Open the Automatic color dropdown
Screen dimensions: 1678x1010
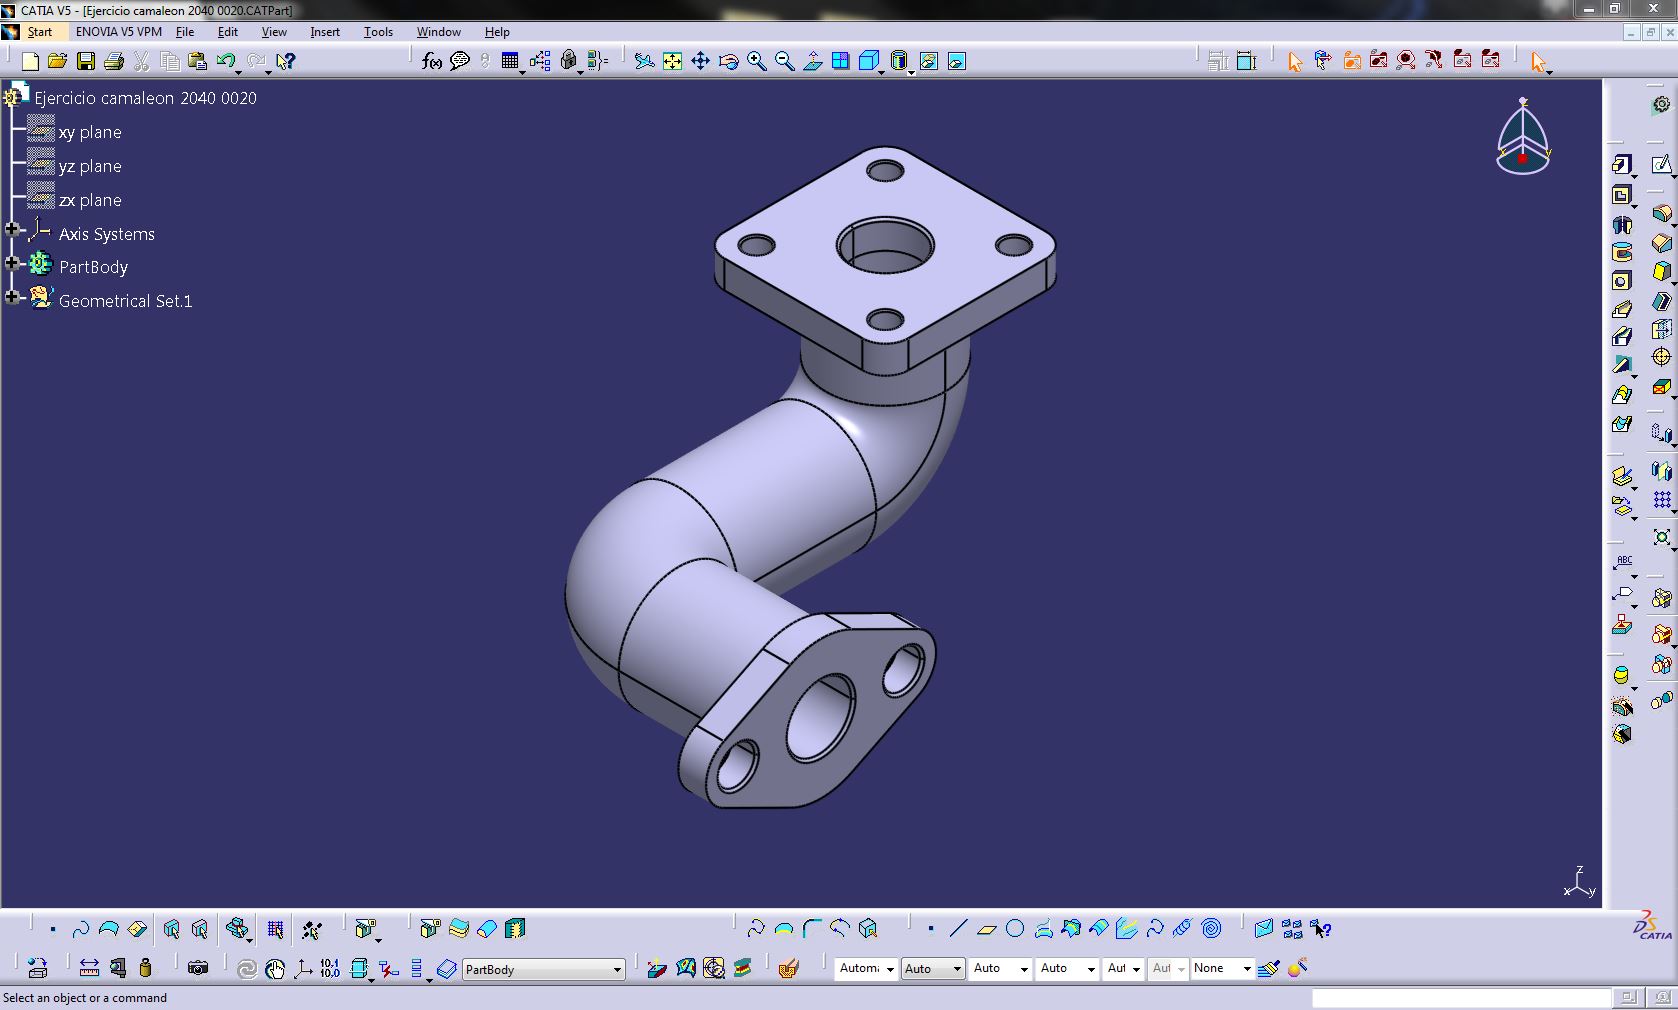[x=867, y=968]
